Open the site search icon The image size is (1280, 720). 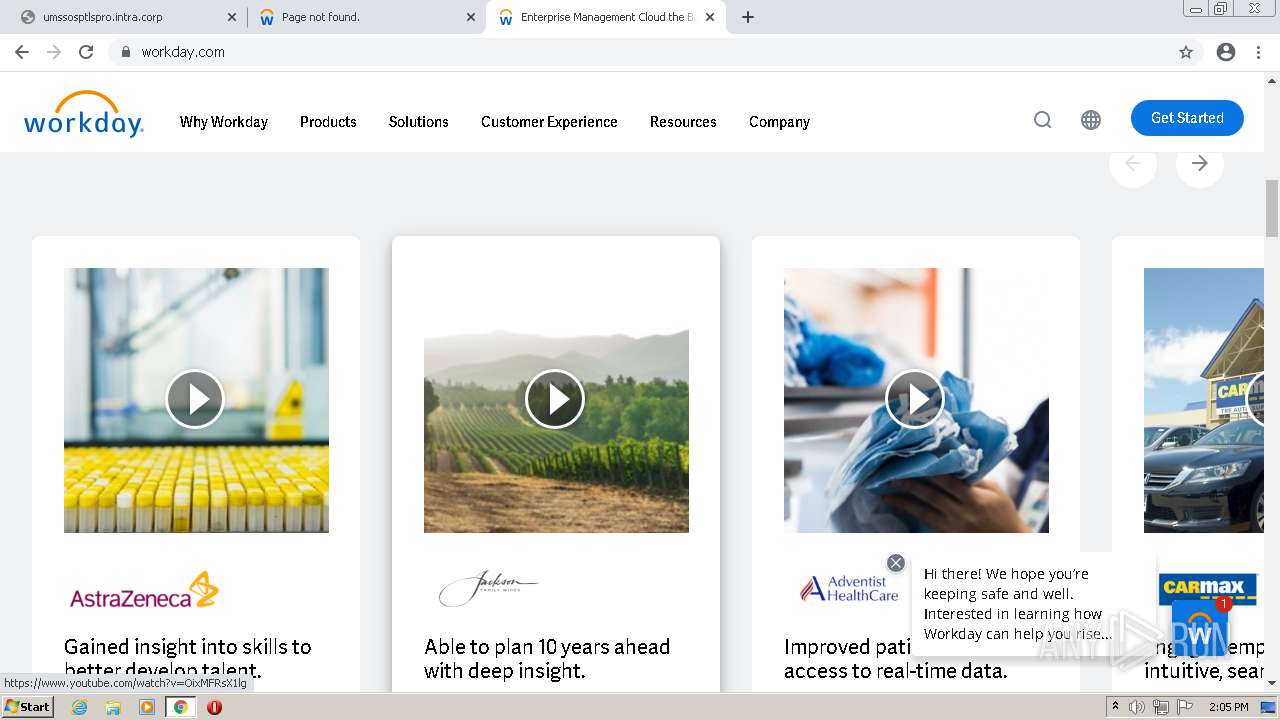pyautogui.click(x=1042, y=120)
